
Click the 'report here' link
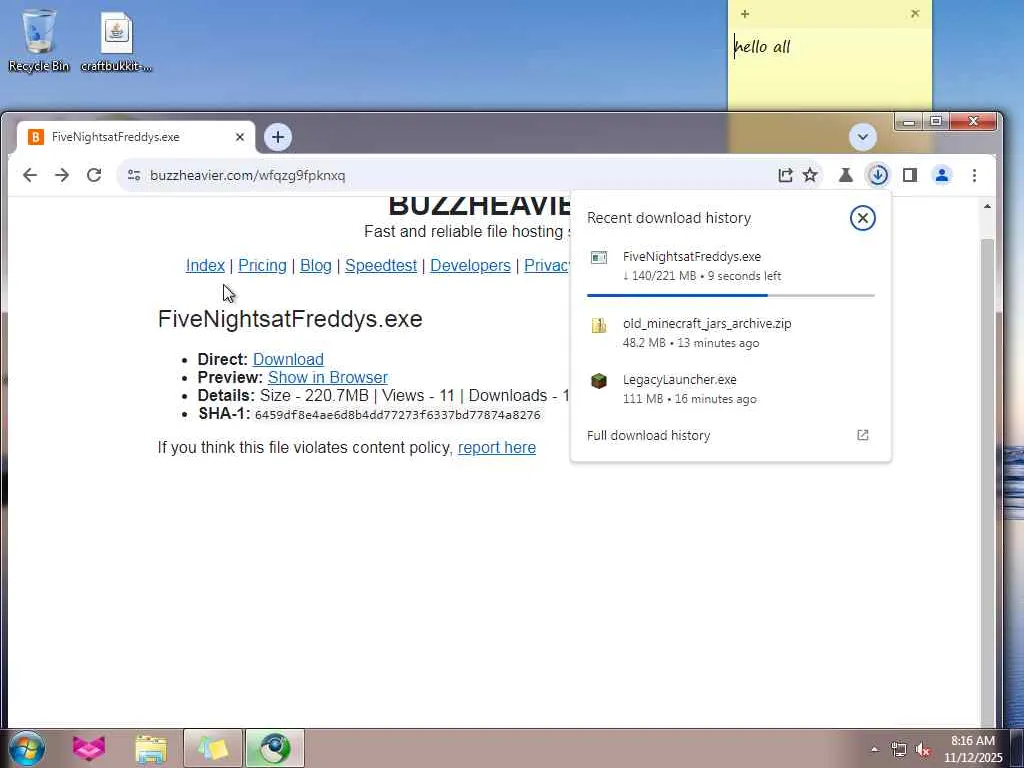tap(497, 447)
